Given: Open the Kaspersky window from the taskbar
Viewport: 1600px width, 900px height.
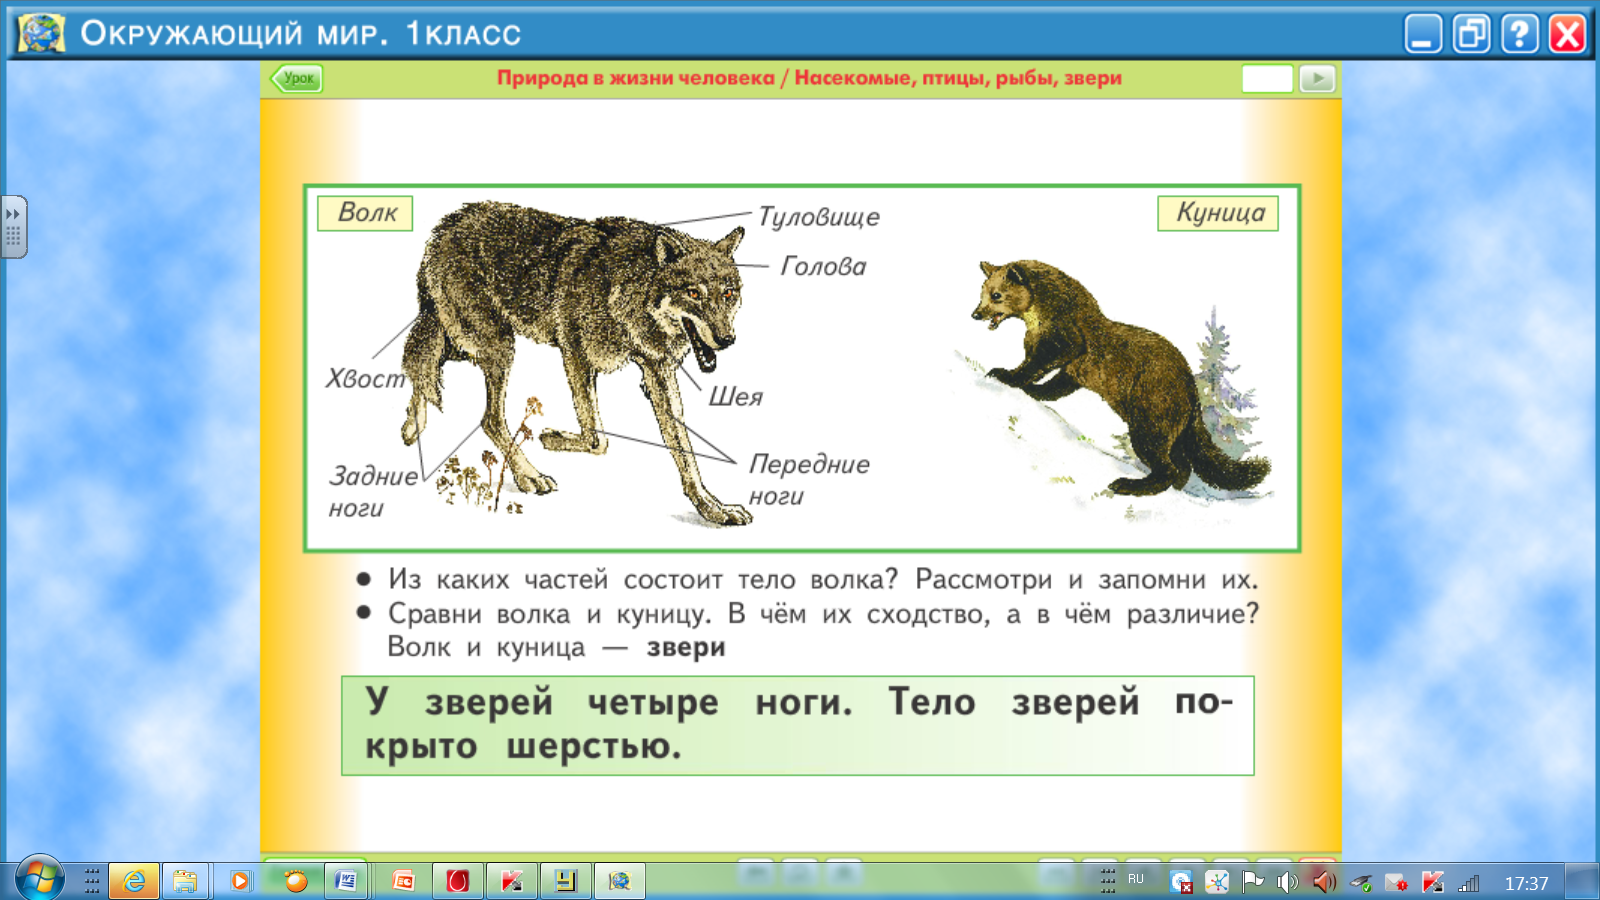Looking at the screenshot, I should coord(512,881).
